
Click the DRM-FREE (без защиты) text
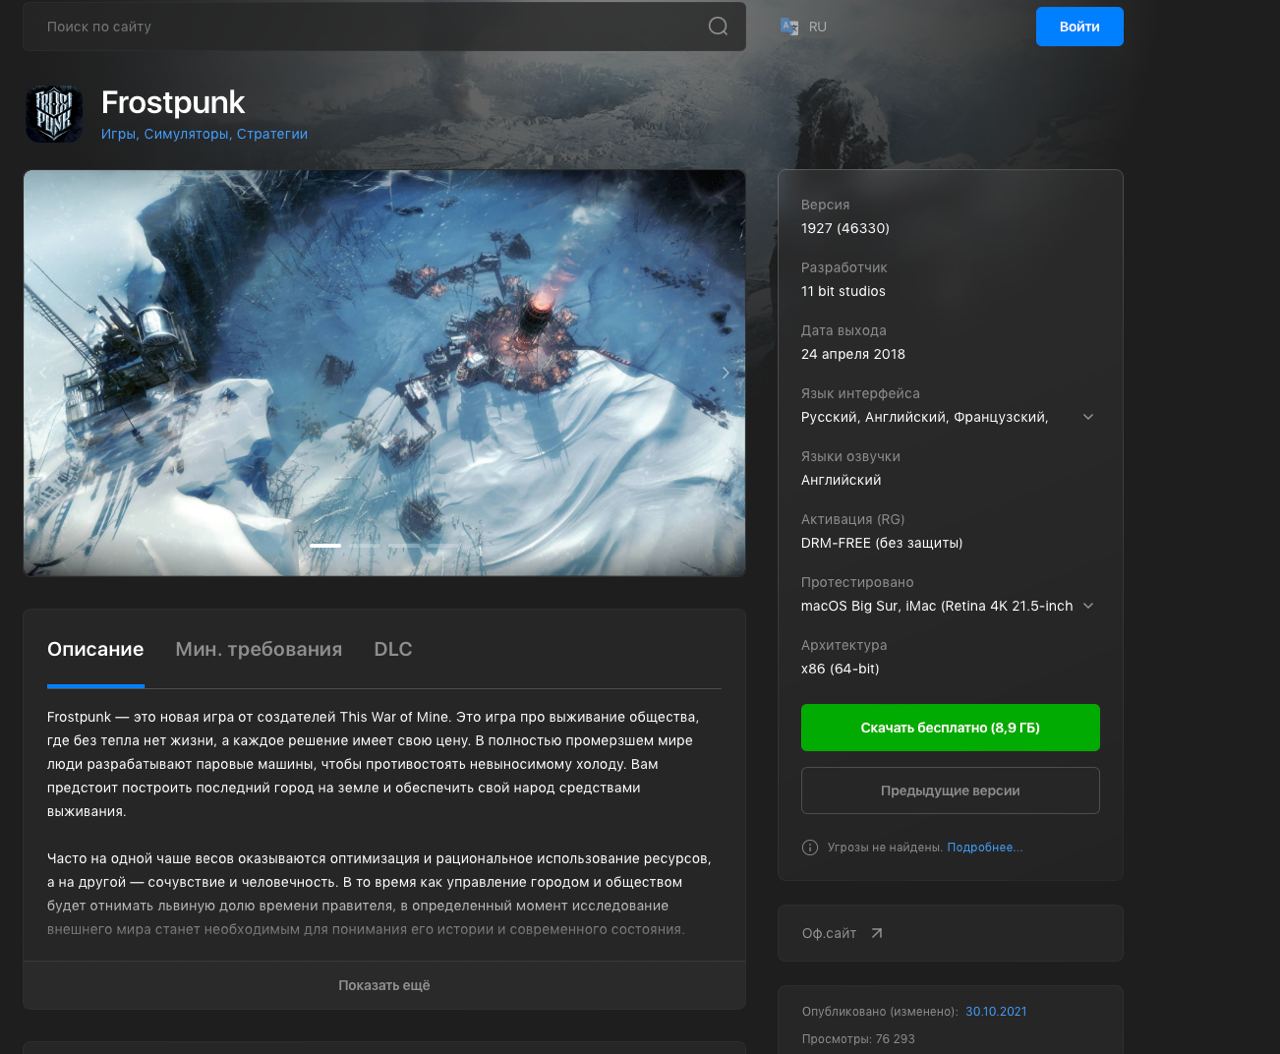point(882,543)
